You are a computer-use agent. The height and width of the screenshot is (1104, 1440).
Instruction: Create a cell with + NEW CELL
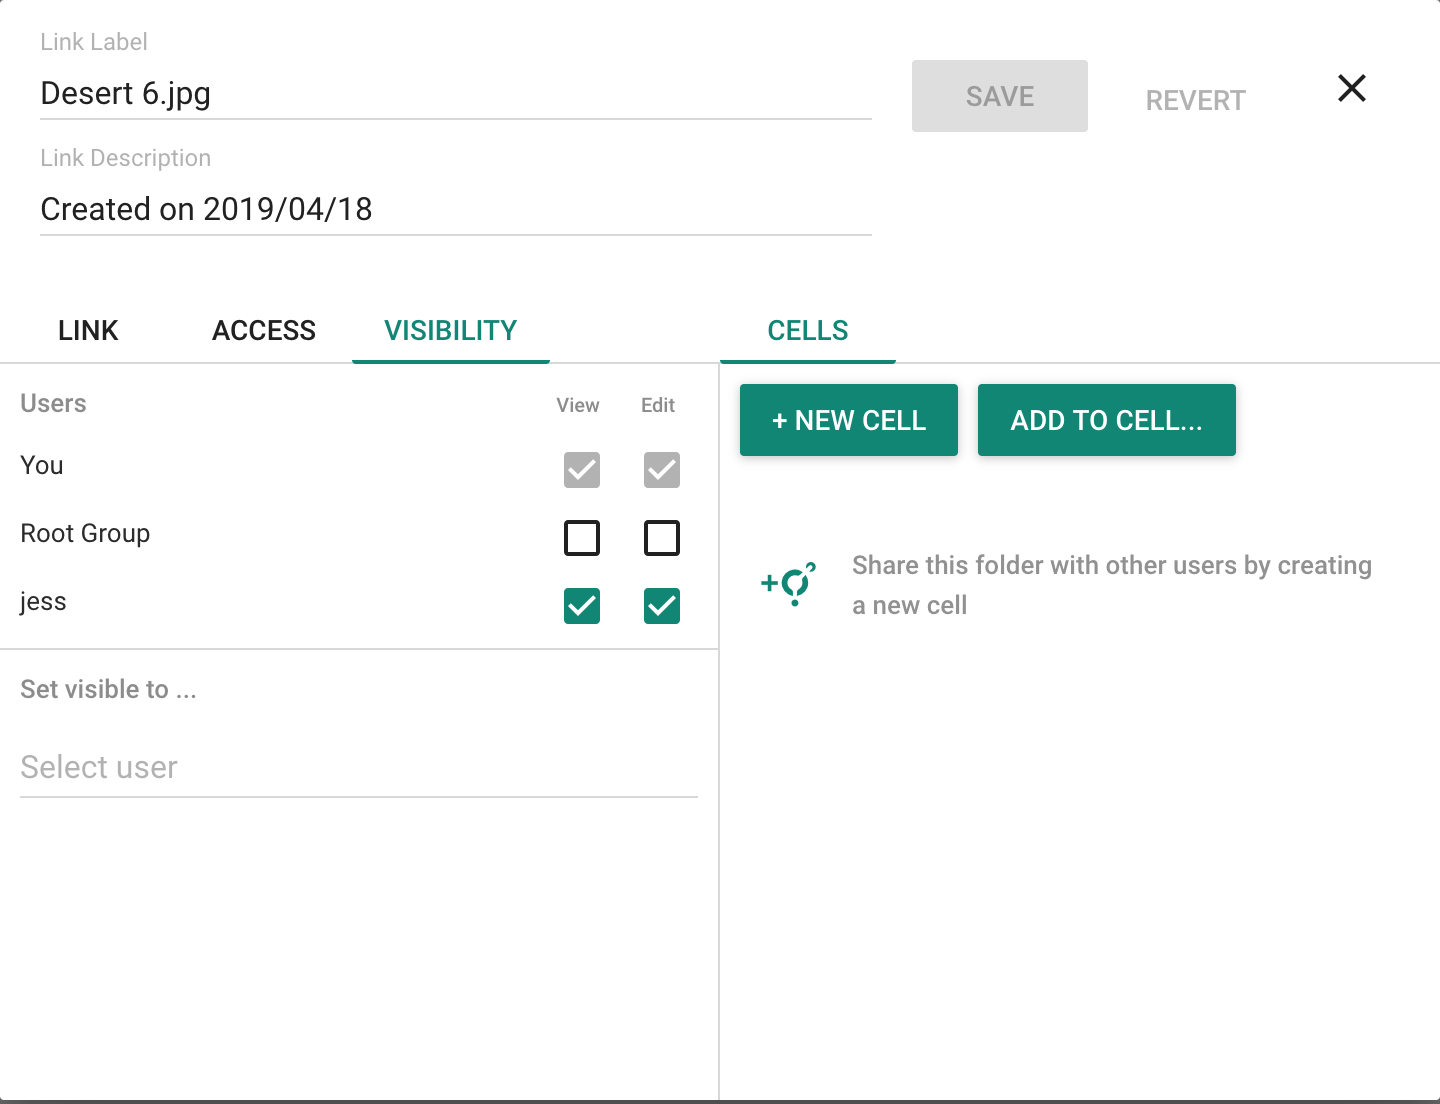tap(849, 420)
